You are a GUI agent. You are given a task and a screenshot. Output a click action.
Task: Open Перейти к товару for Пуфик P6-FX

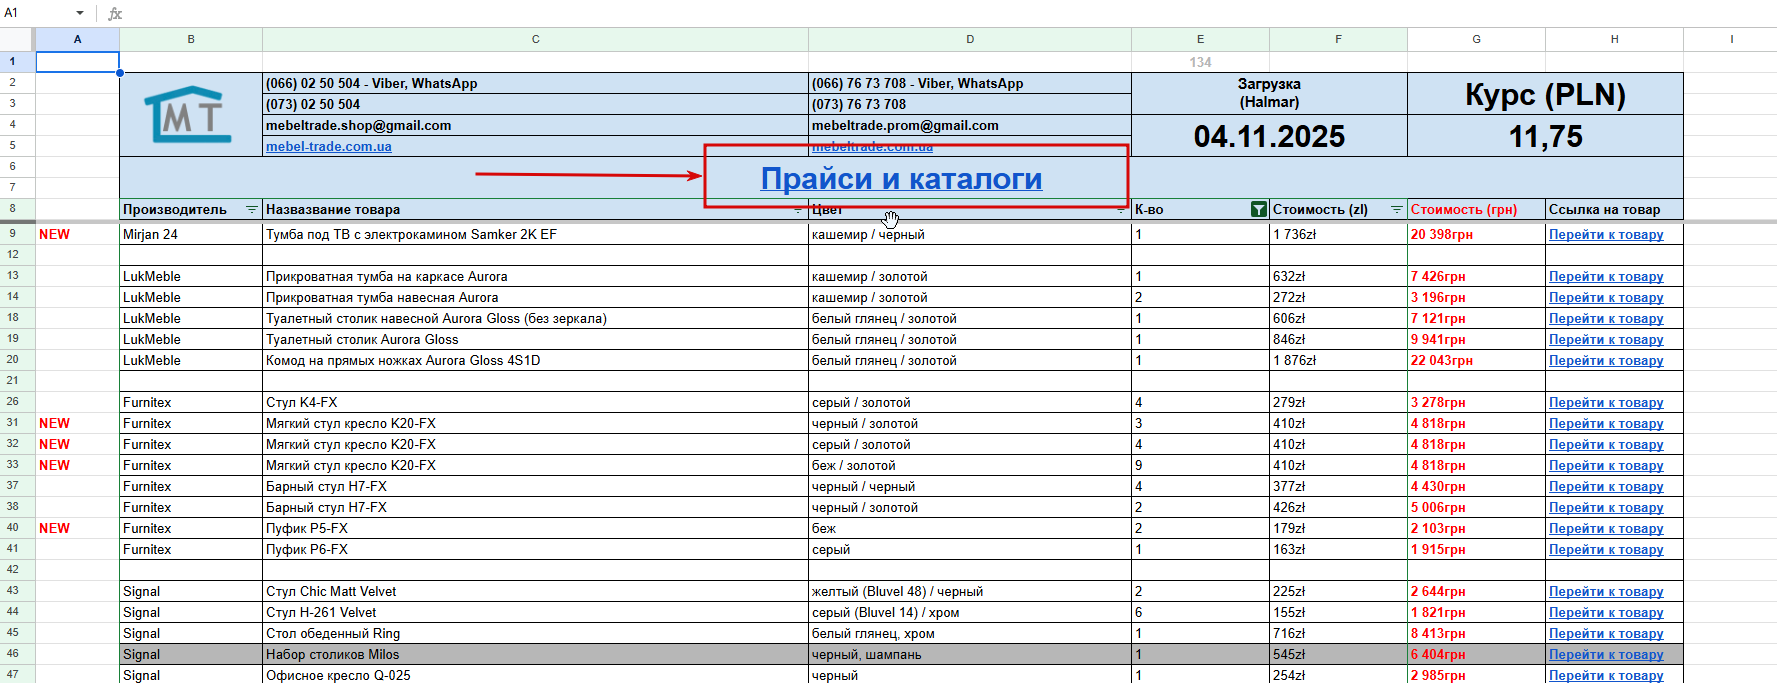[x=1606, y=550]
